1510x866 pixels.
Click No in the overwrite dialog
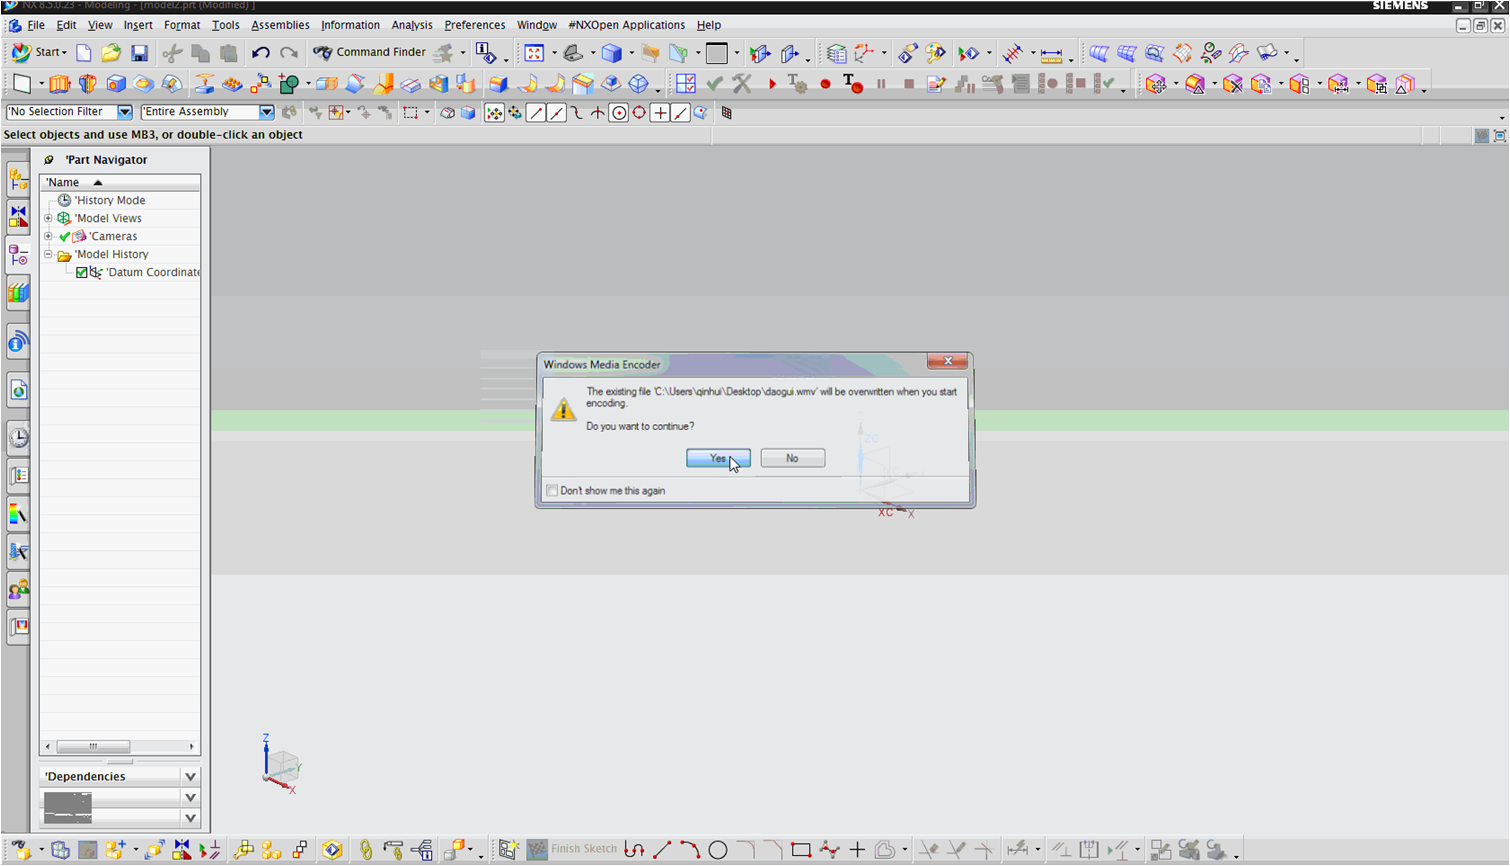tap(792, 458)
